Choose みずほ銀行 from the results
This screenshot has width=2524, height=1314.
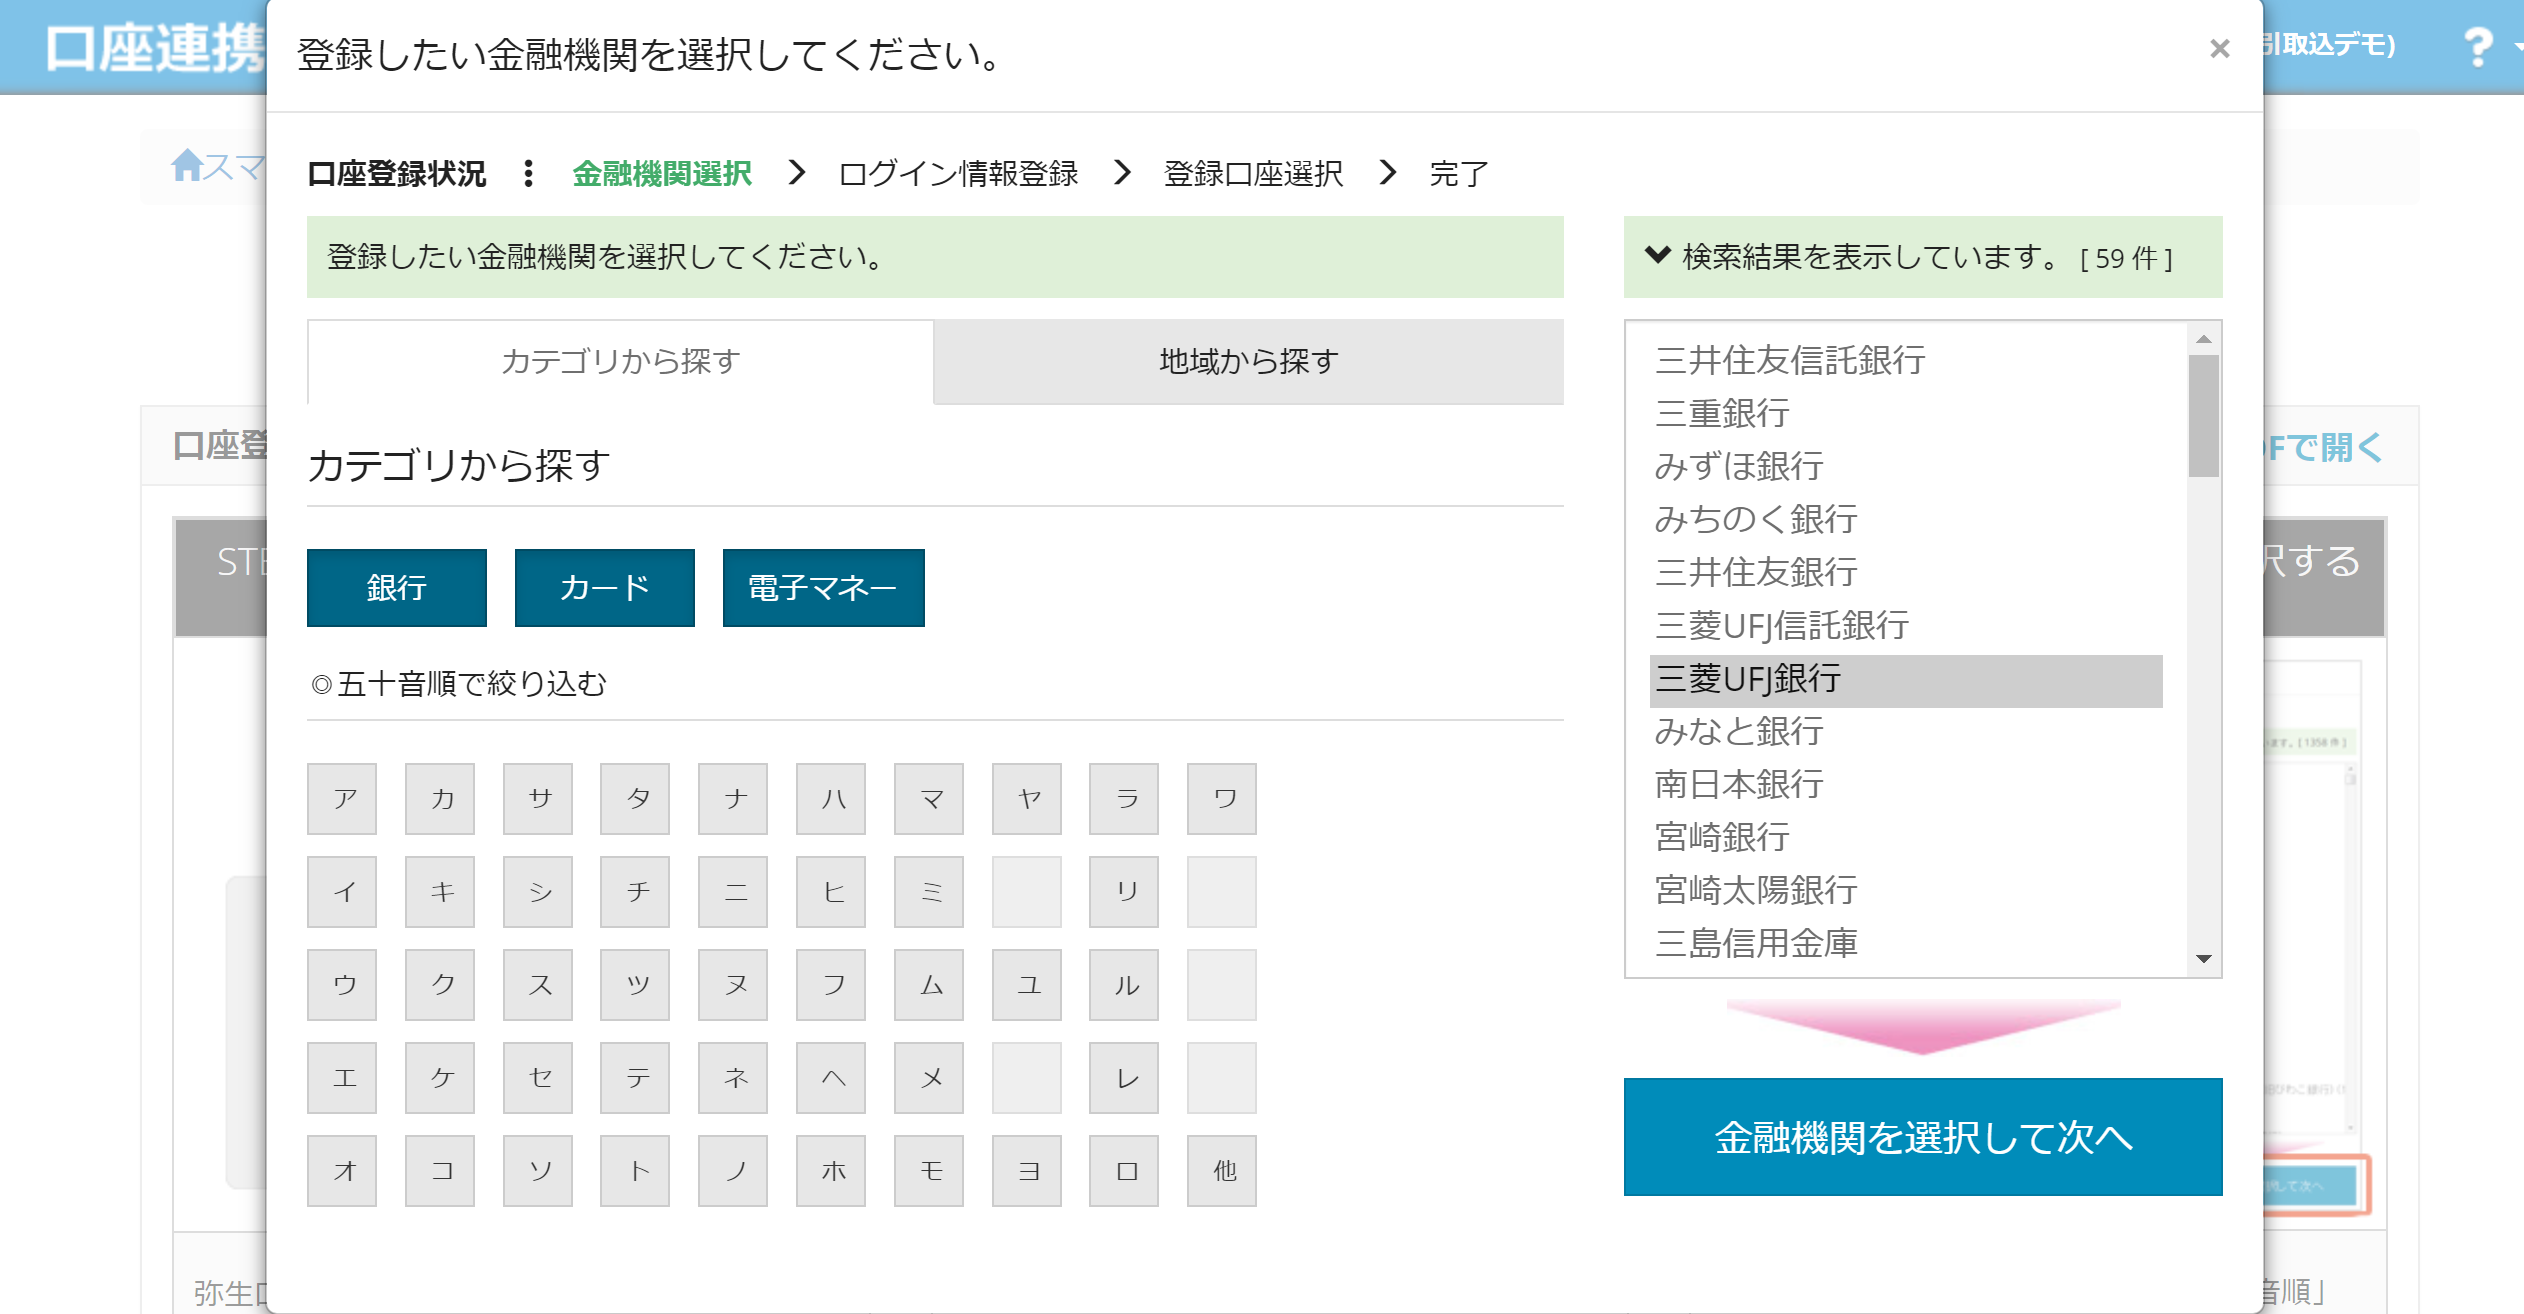(x=1906, y=466)
